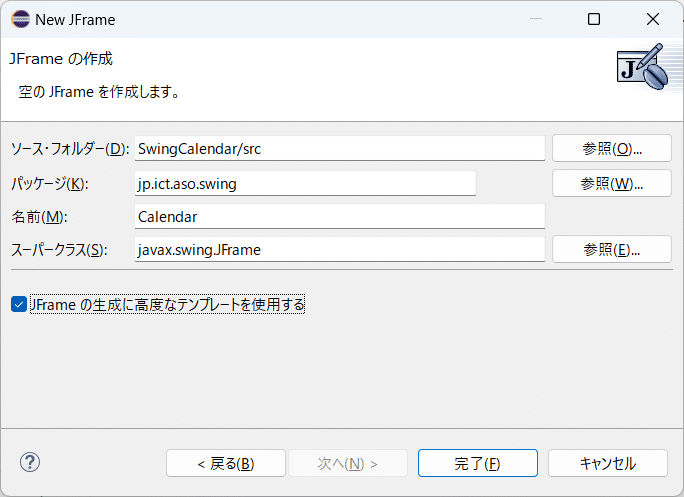
Task: Click the name field containing Calendar
Action: click(340, 216)
